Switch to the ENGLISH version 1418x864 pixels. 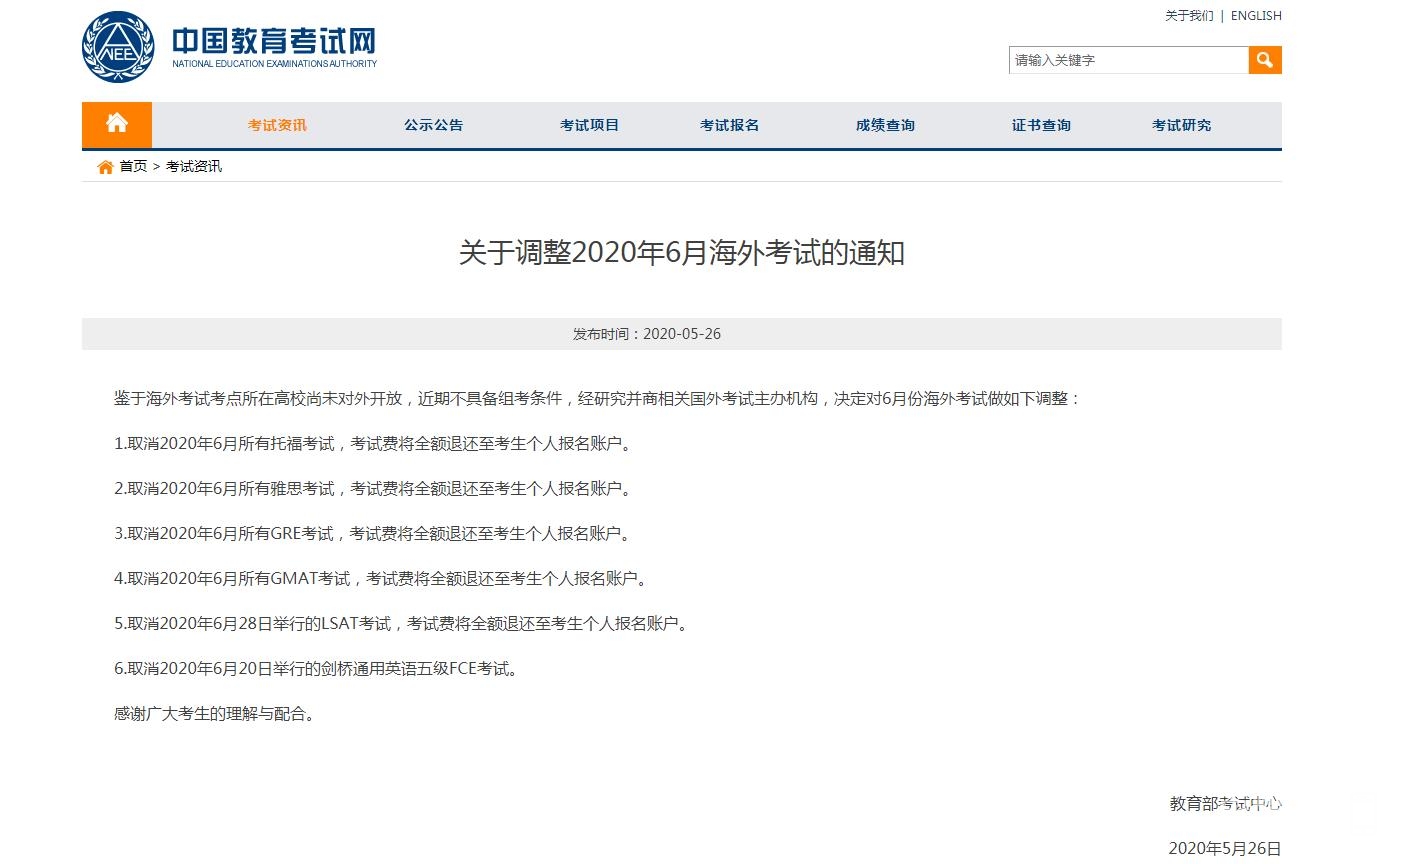1255,16
